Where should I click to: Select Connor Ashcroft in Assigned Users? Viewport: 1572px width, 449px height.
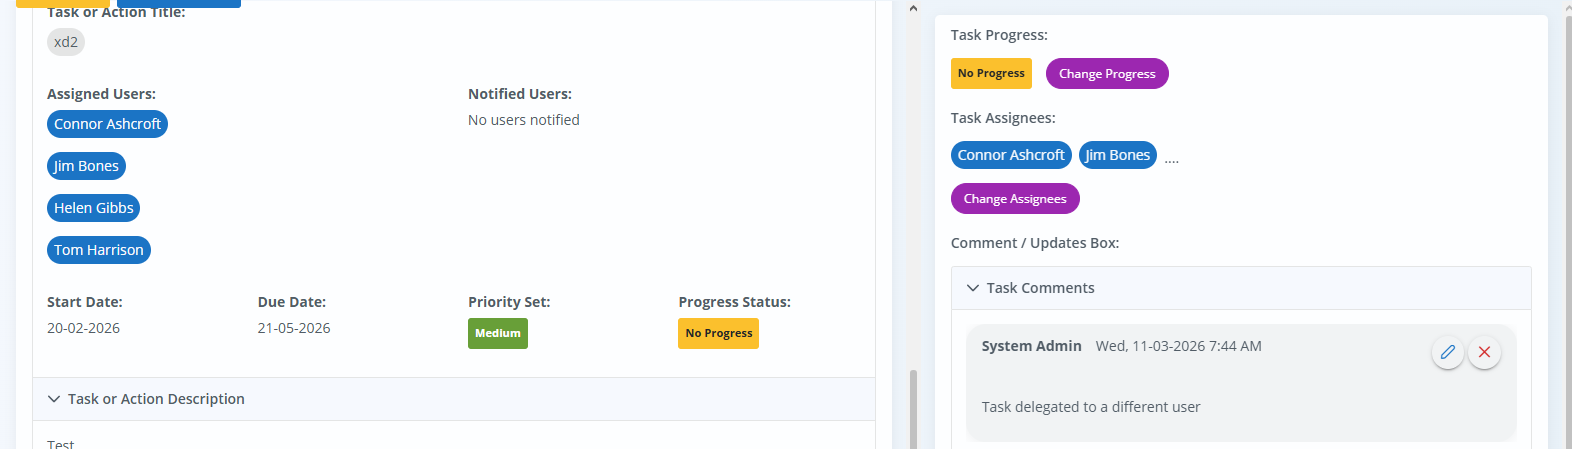tap(107, 124)
